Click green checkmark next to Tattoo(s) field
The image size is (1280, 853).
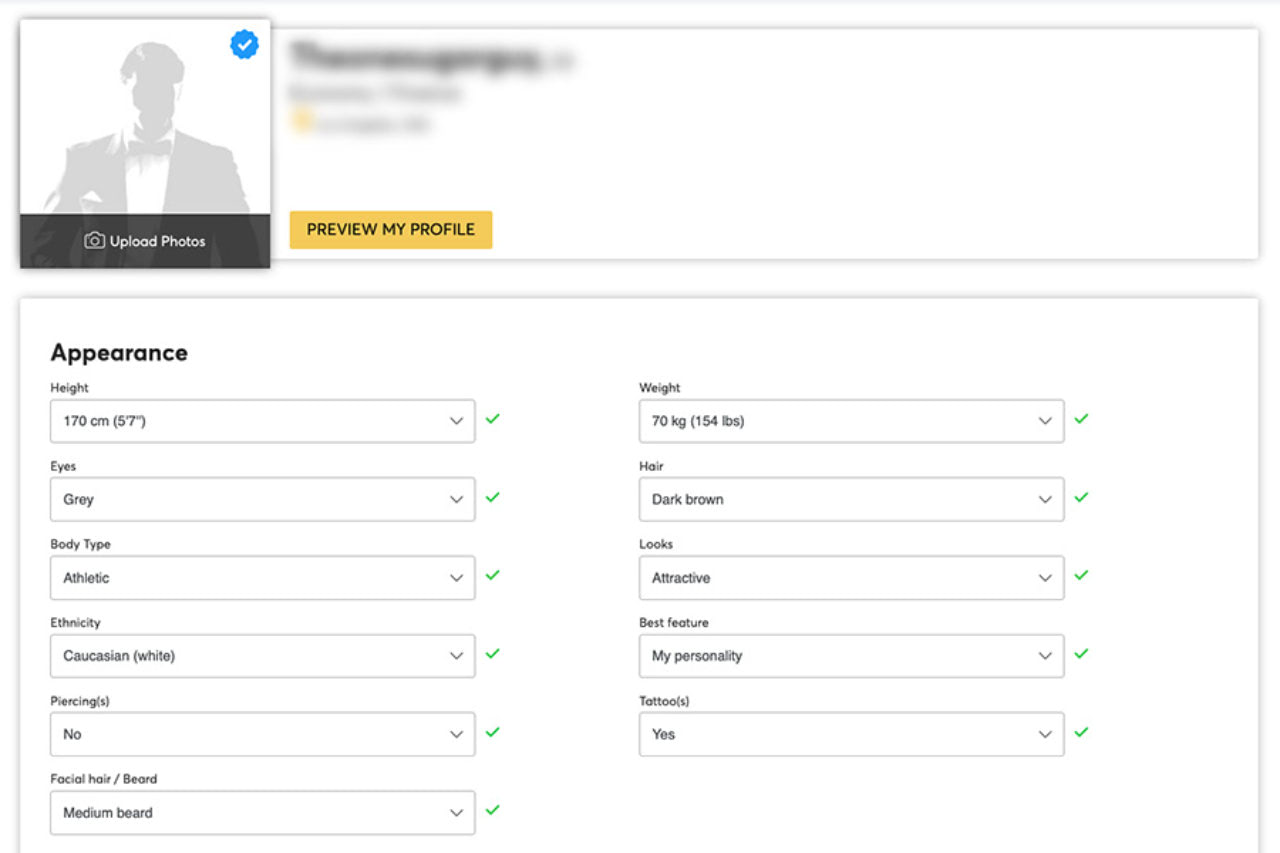point(1081,732)
